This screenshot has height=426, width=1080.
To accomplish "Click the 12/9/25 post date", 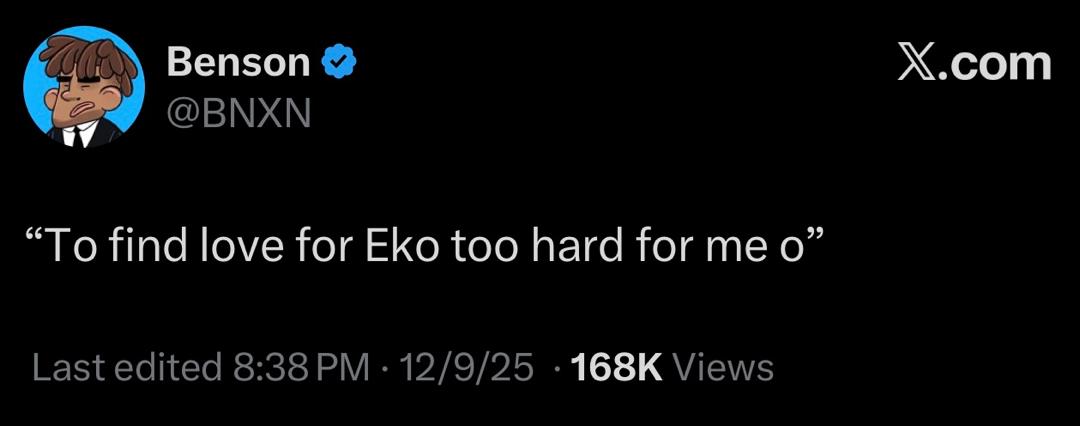I will [x=467, y=368].
